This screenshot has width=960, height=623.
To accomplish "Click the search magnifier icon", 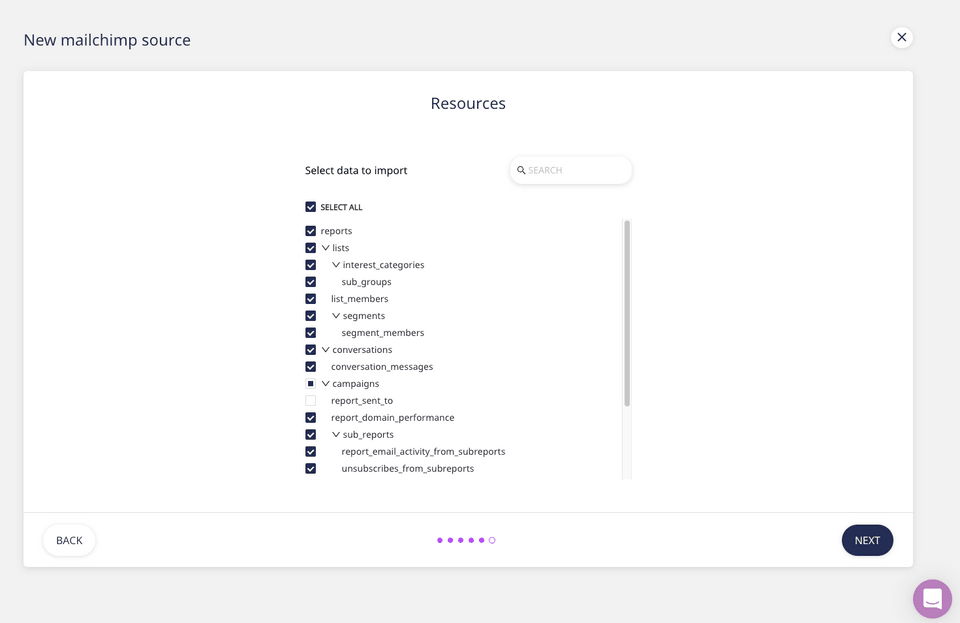I will click(x=521, y=170).
